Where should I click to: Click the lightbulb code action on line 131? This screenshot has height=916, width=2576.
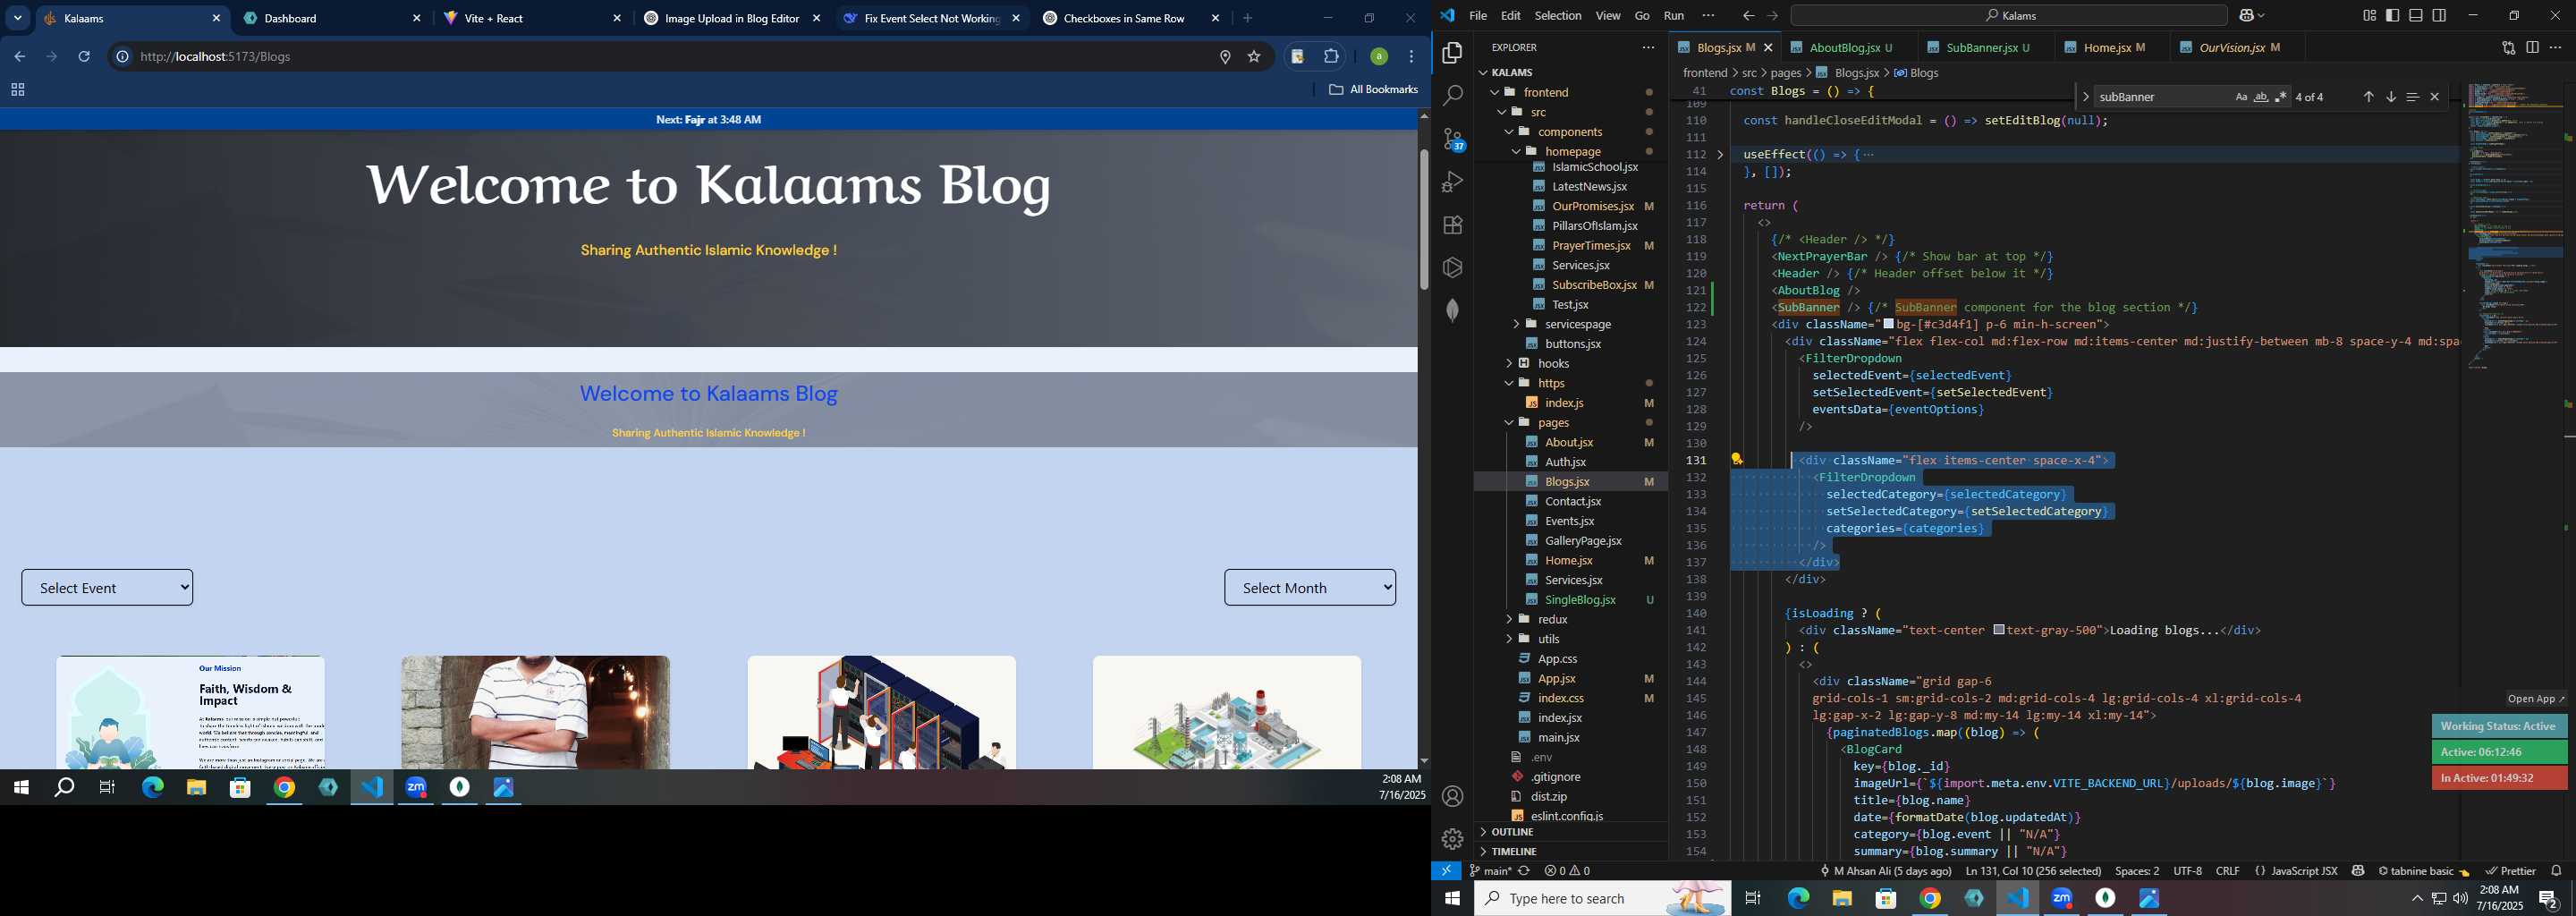[x=1738, y=460]
